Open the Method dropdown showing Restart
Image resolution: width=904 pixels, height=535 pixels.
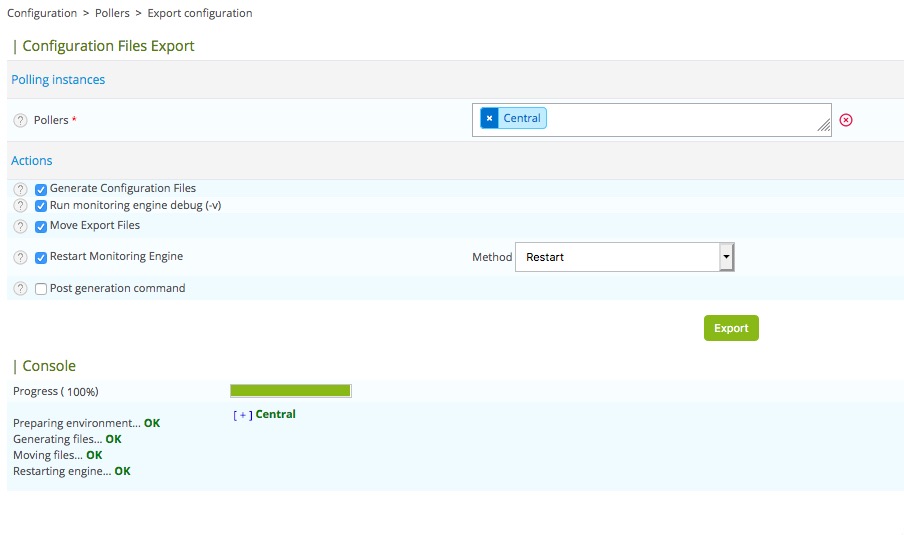click(x=624, y=257)
